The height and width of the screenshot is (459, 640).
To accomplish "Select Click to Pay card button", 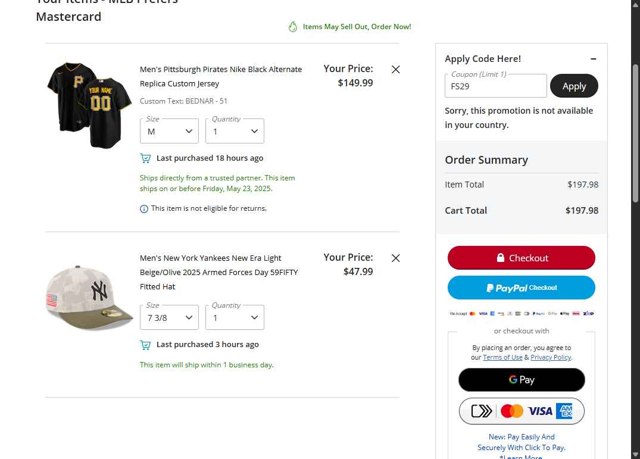I will click(521, 411).
